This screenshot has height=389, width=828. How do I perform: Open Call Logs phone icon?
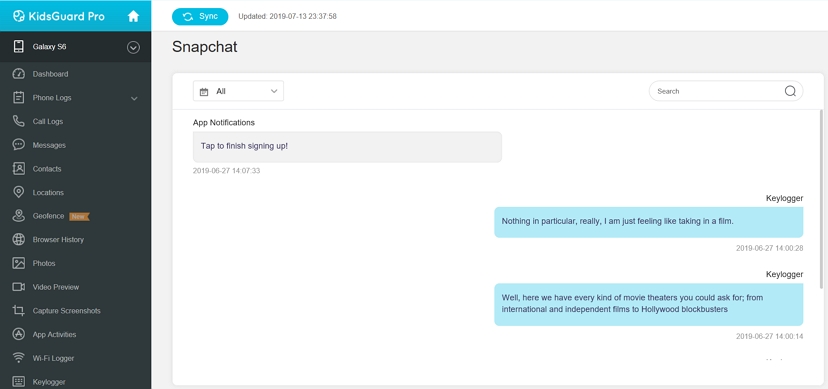[x=18, y=121]
